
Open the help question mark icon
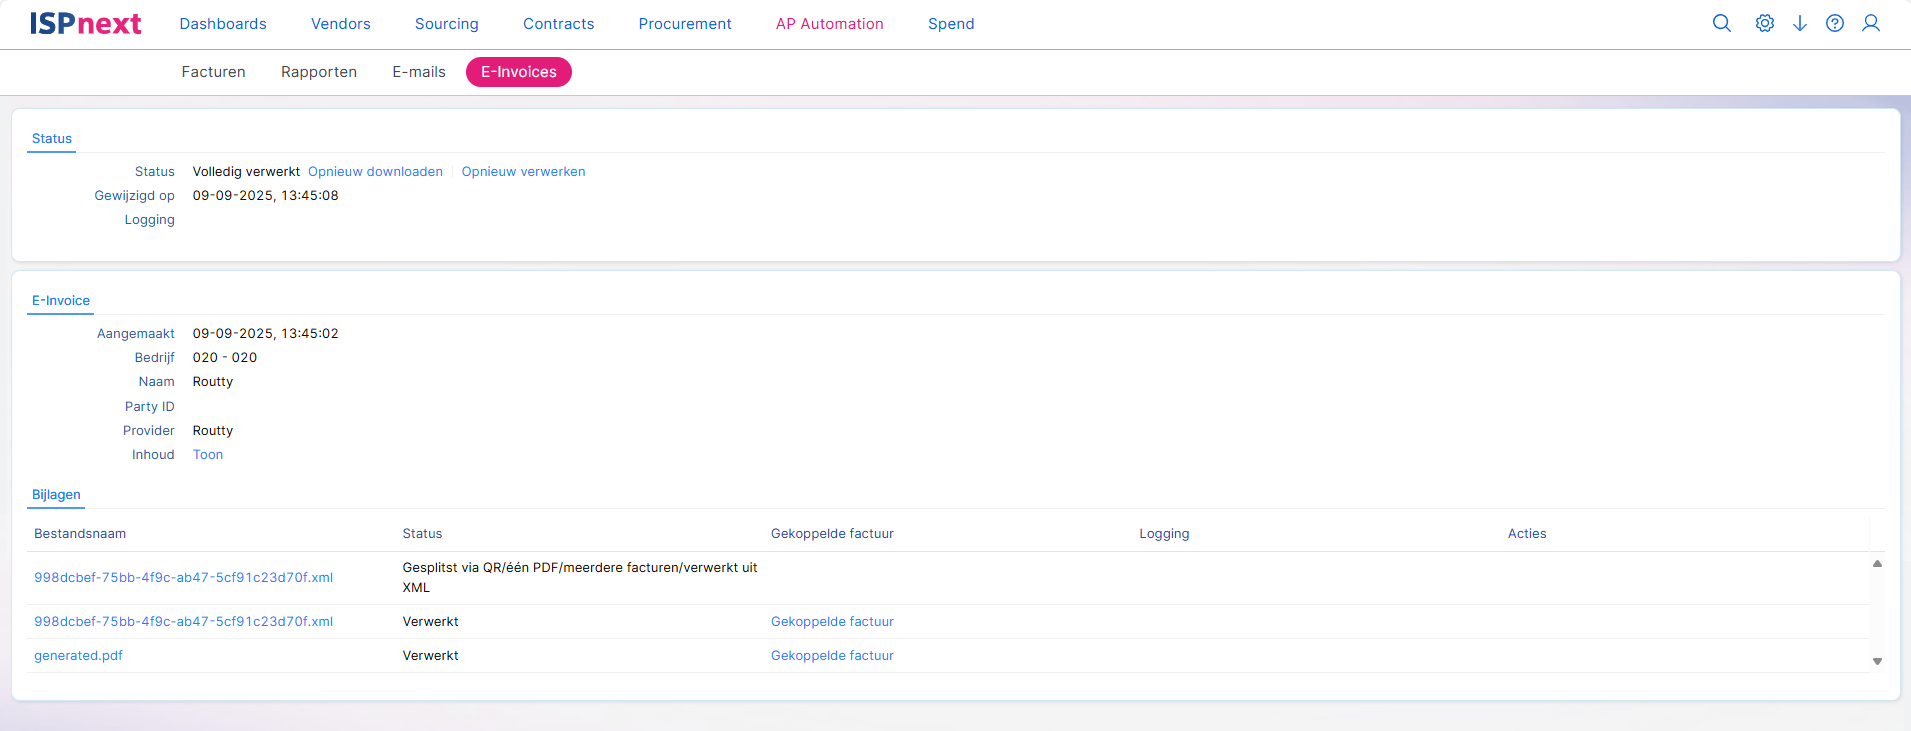point(1835,23)
